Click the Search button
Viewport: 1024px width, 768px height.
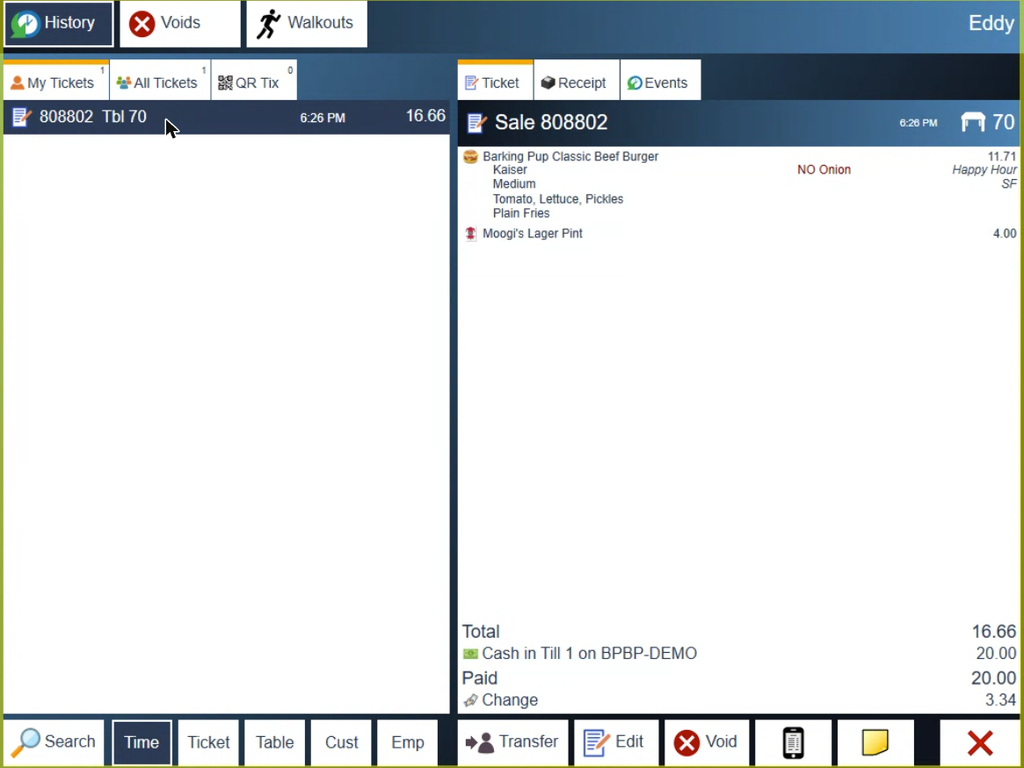pos(54,742)
